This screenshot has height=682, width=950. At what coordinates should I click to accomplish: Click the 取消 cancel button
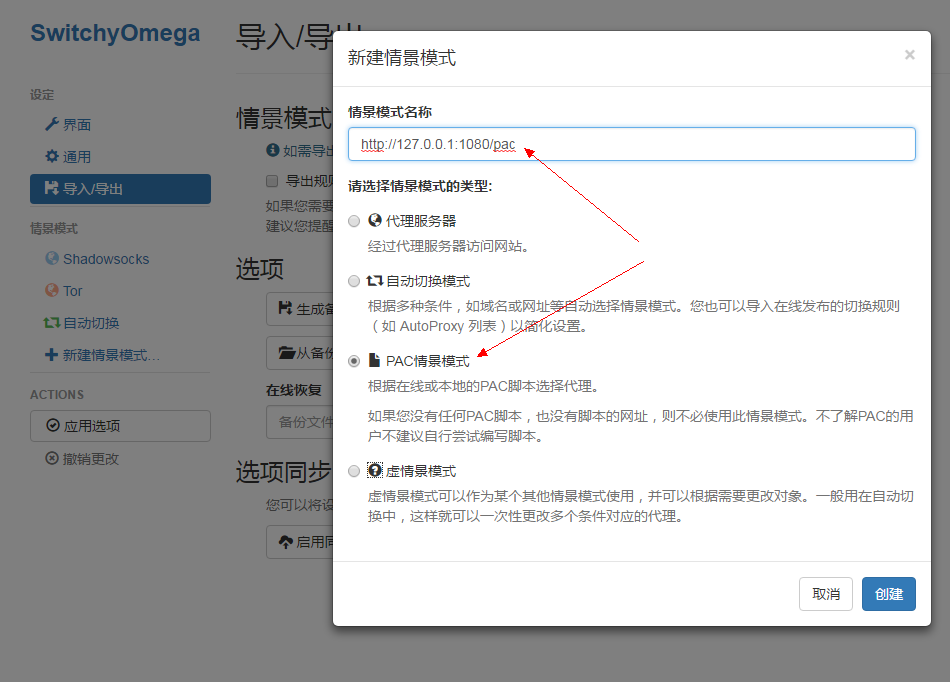(x=826, y=594)
